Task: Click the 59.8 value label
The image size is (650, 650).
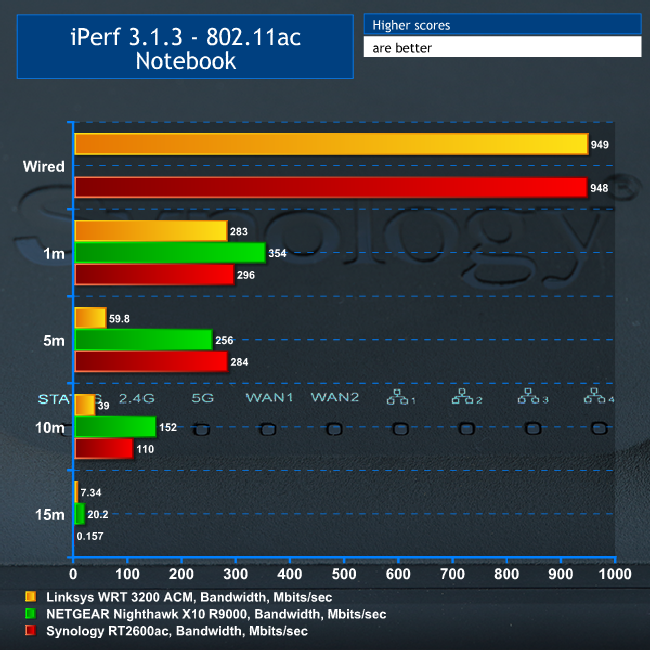Action: tap(119, 319)
